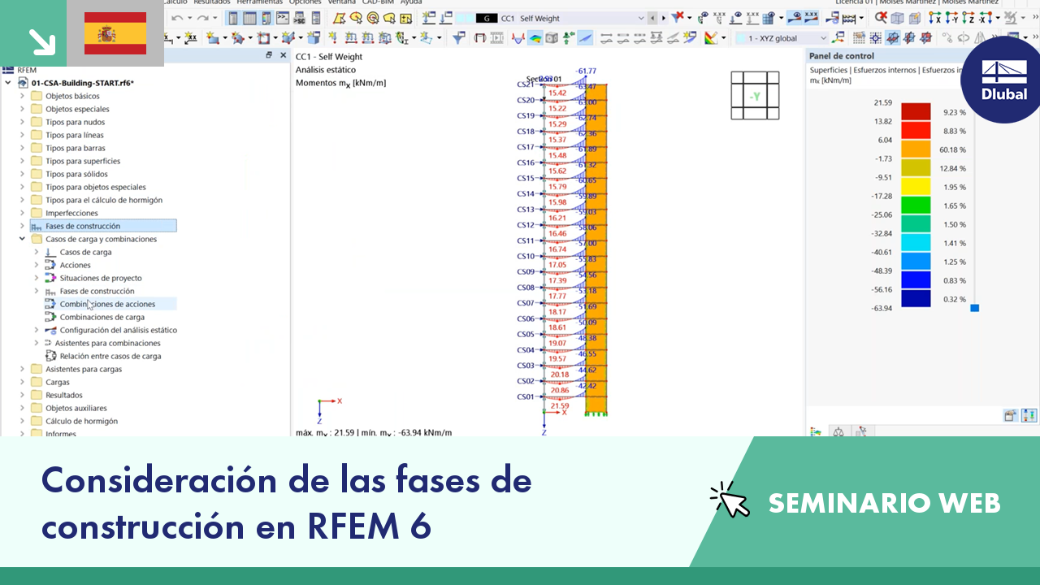Click the color gradient display icon
1040x585 pixels.
click(710, 38)
